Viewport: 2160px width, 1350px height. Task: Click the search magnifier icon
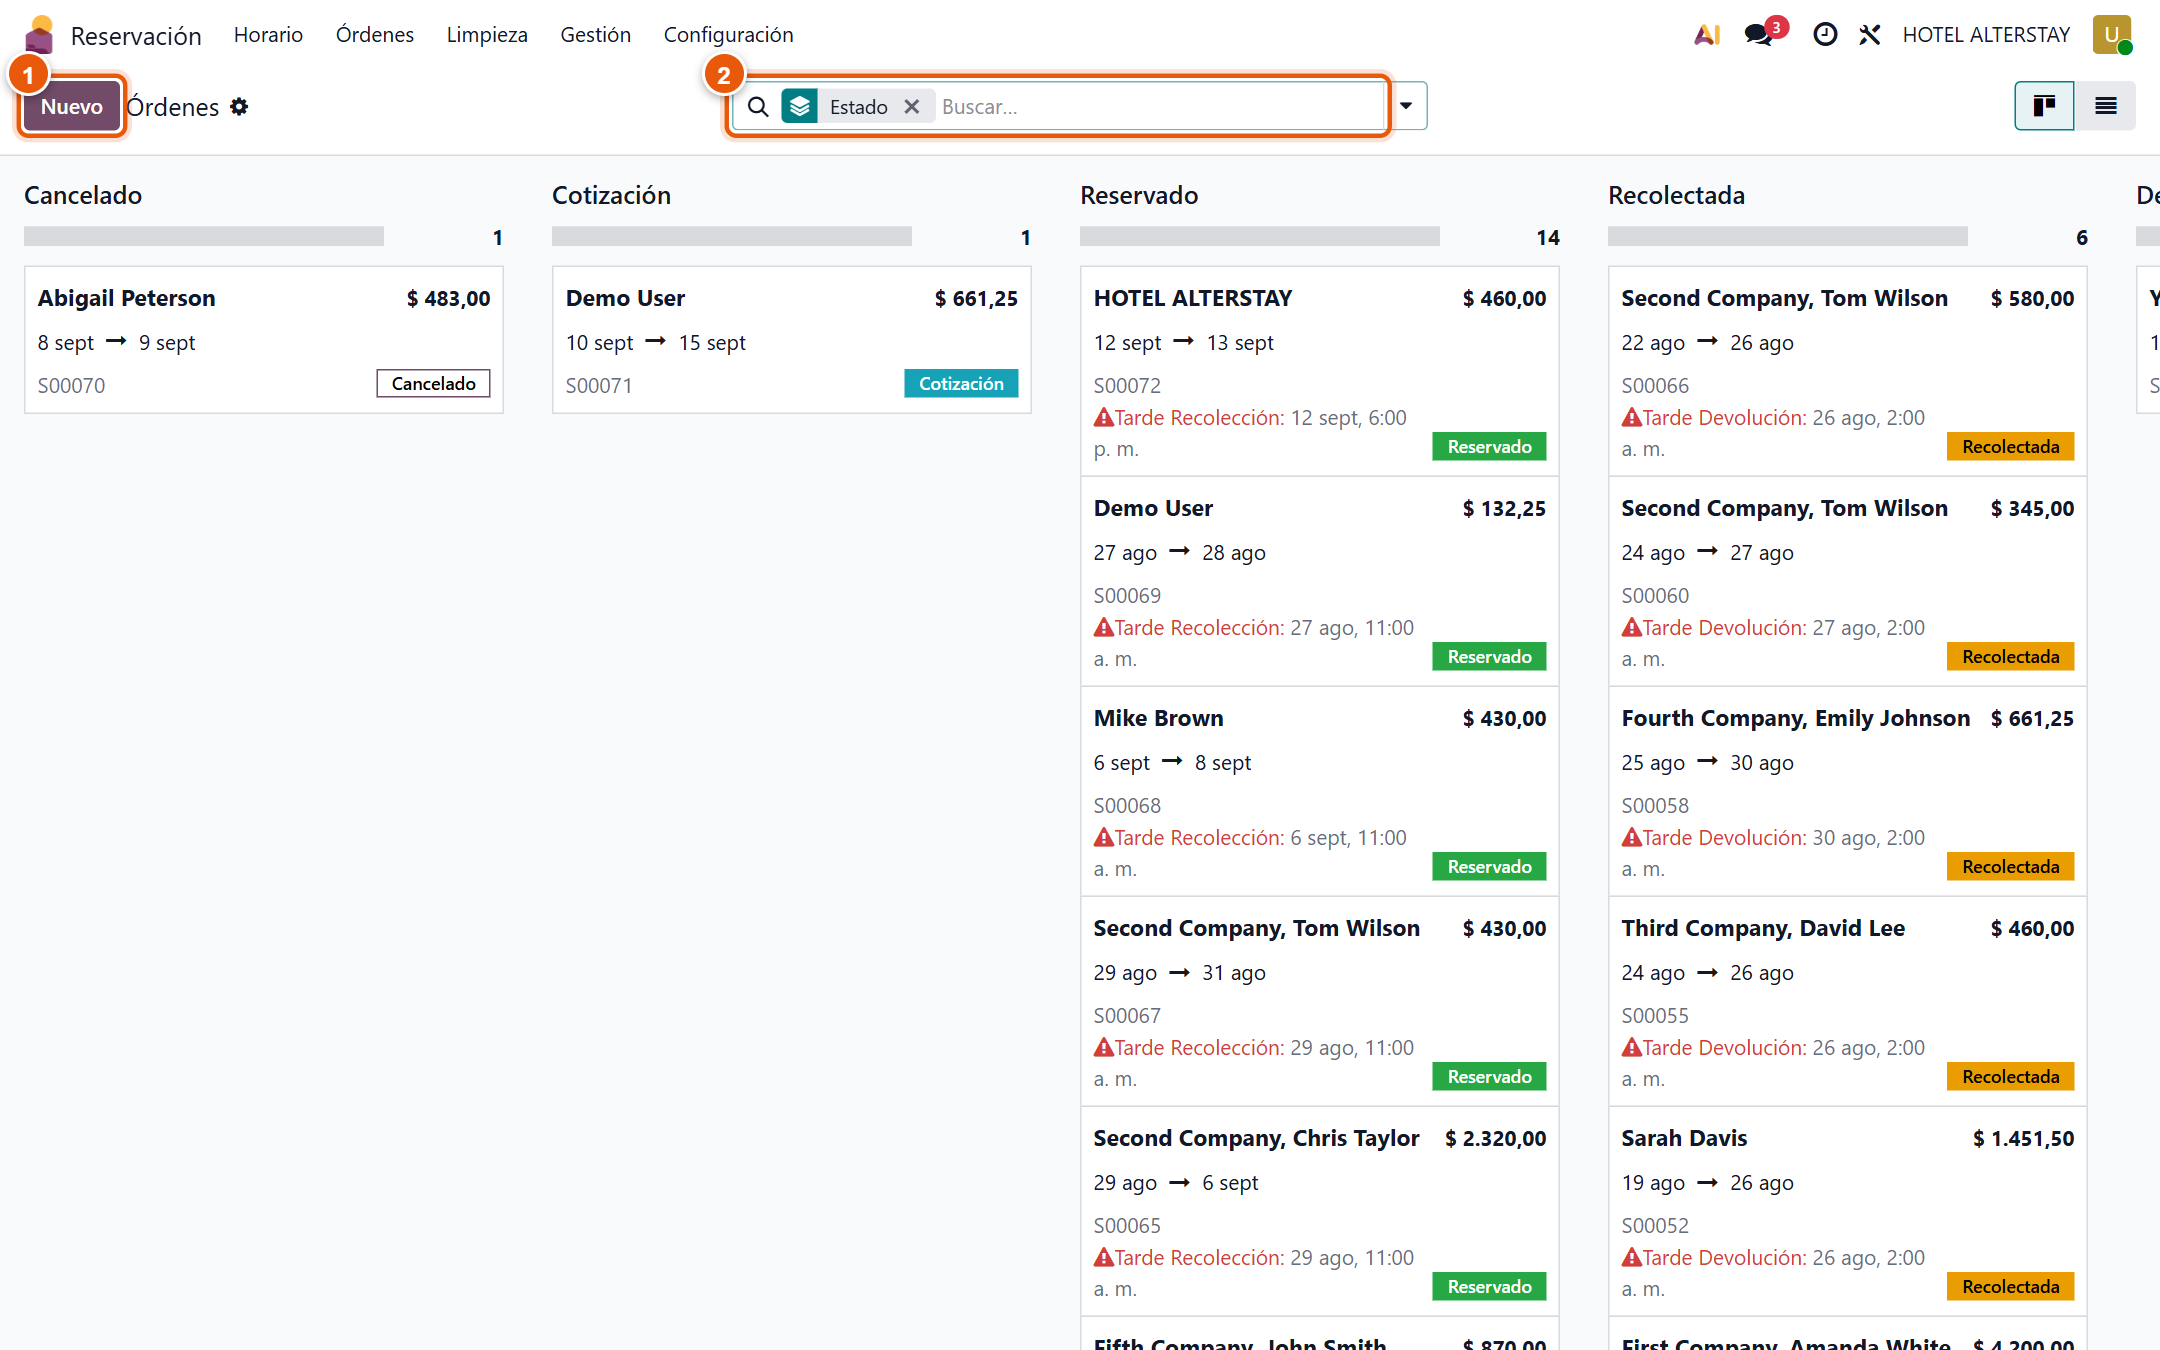[x=759, y=106]
